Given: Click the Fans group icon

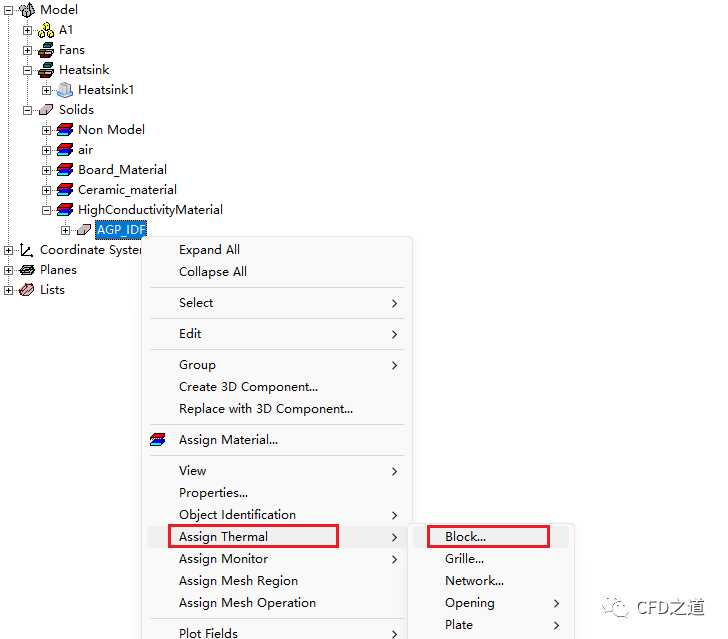Looking at the screenshot, I should [46, 50].
